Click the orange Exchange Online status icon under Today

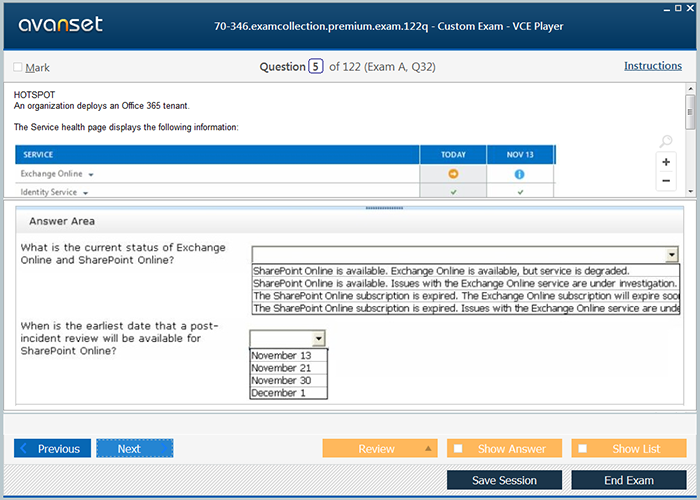[x=453, y=174]
